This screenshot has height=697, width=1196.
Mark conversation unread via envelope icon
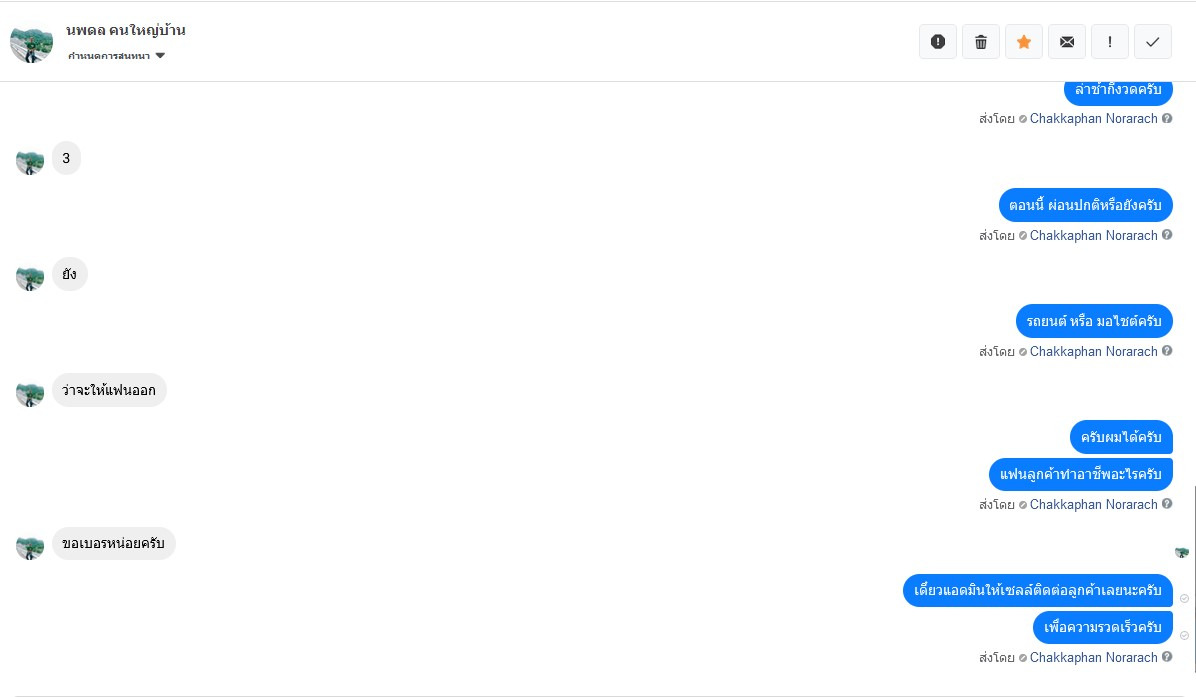click(1067, 42)
